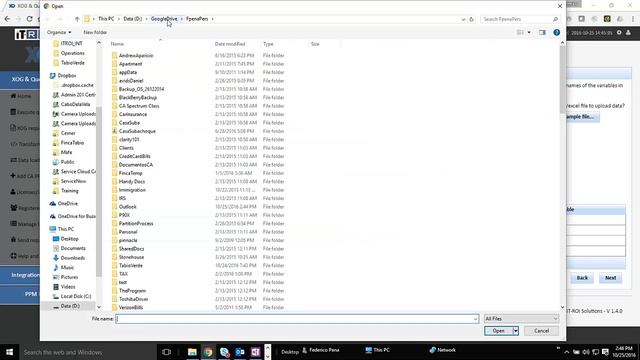Select Data (D:) in the navigation pane
The height and width of the screenshot is (360, 640).
pos(70,306)
